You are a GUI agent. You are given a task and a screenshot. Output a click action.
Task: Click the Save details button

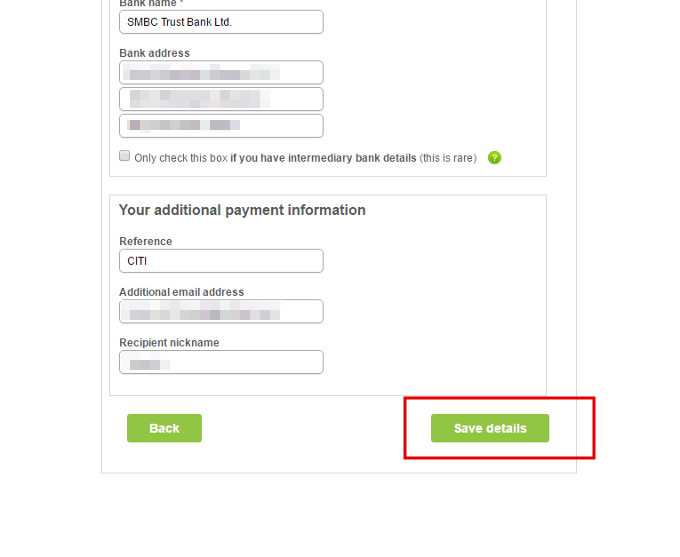(490, 428)
